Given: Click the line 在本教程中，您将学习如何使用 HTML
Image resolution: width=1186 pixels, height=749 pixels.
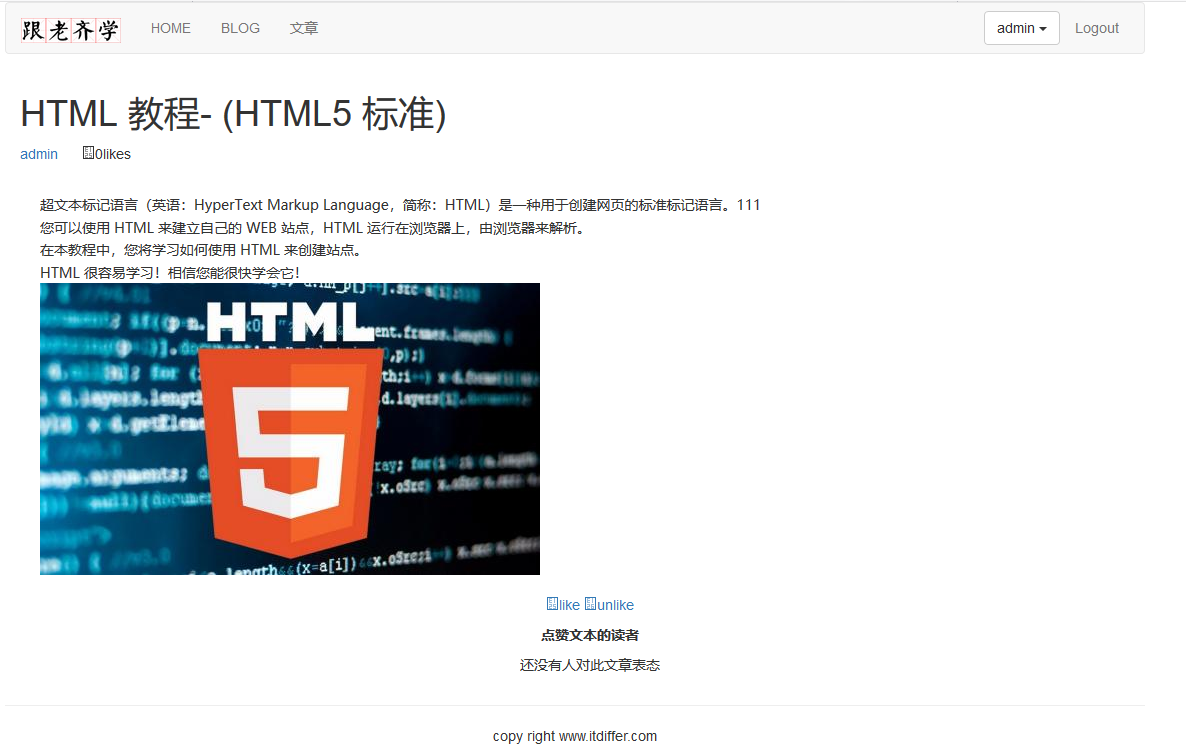Looking at the screenshot, I should 201,250.
